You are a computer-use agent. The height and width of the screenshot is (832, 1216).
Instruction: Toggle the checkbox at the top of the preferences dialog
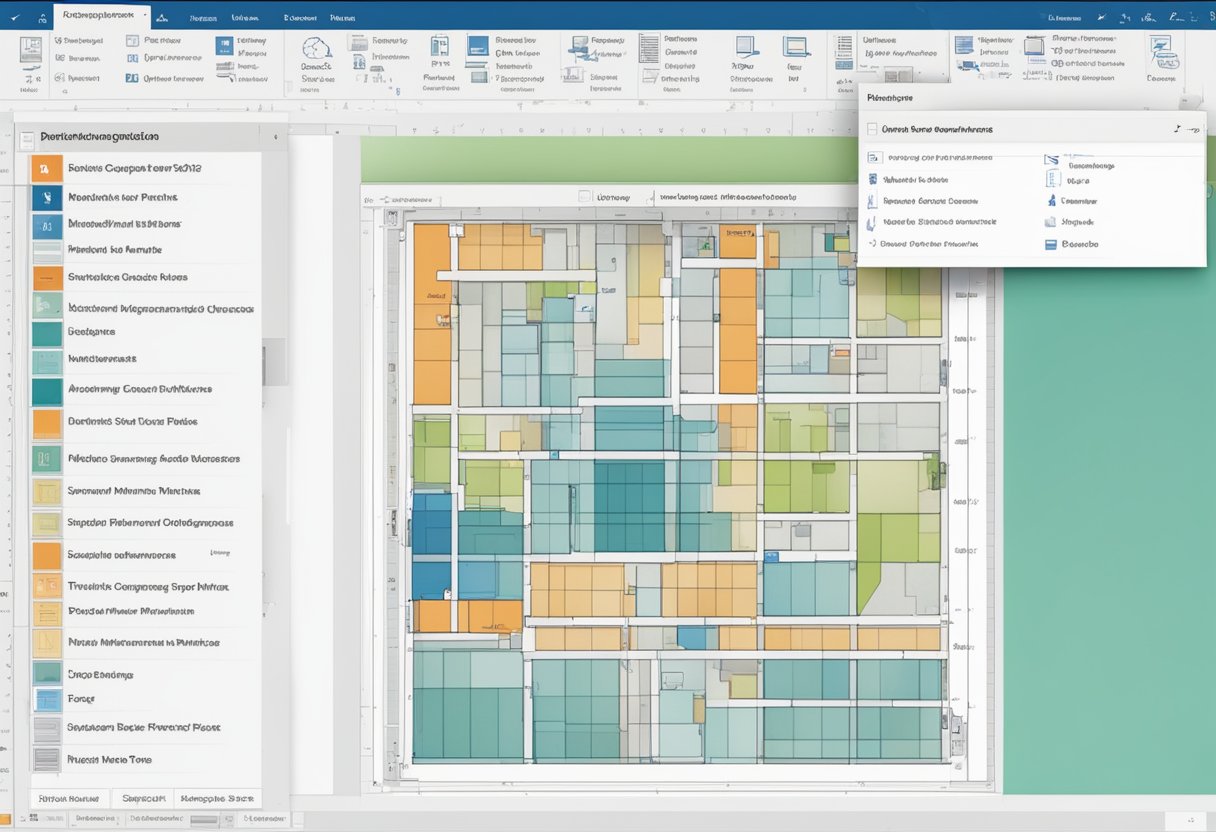tap(873, 128)
